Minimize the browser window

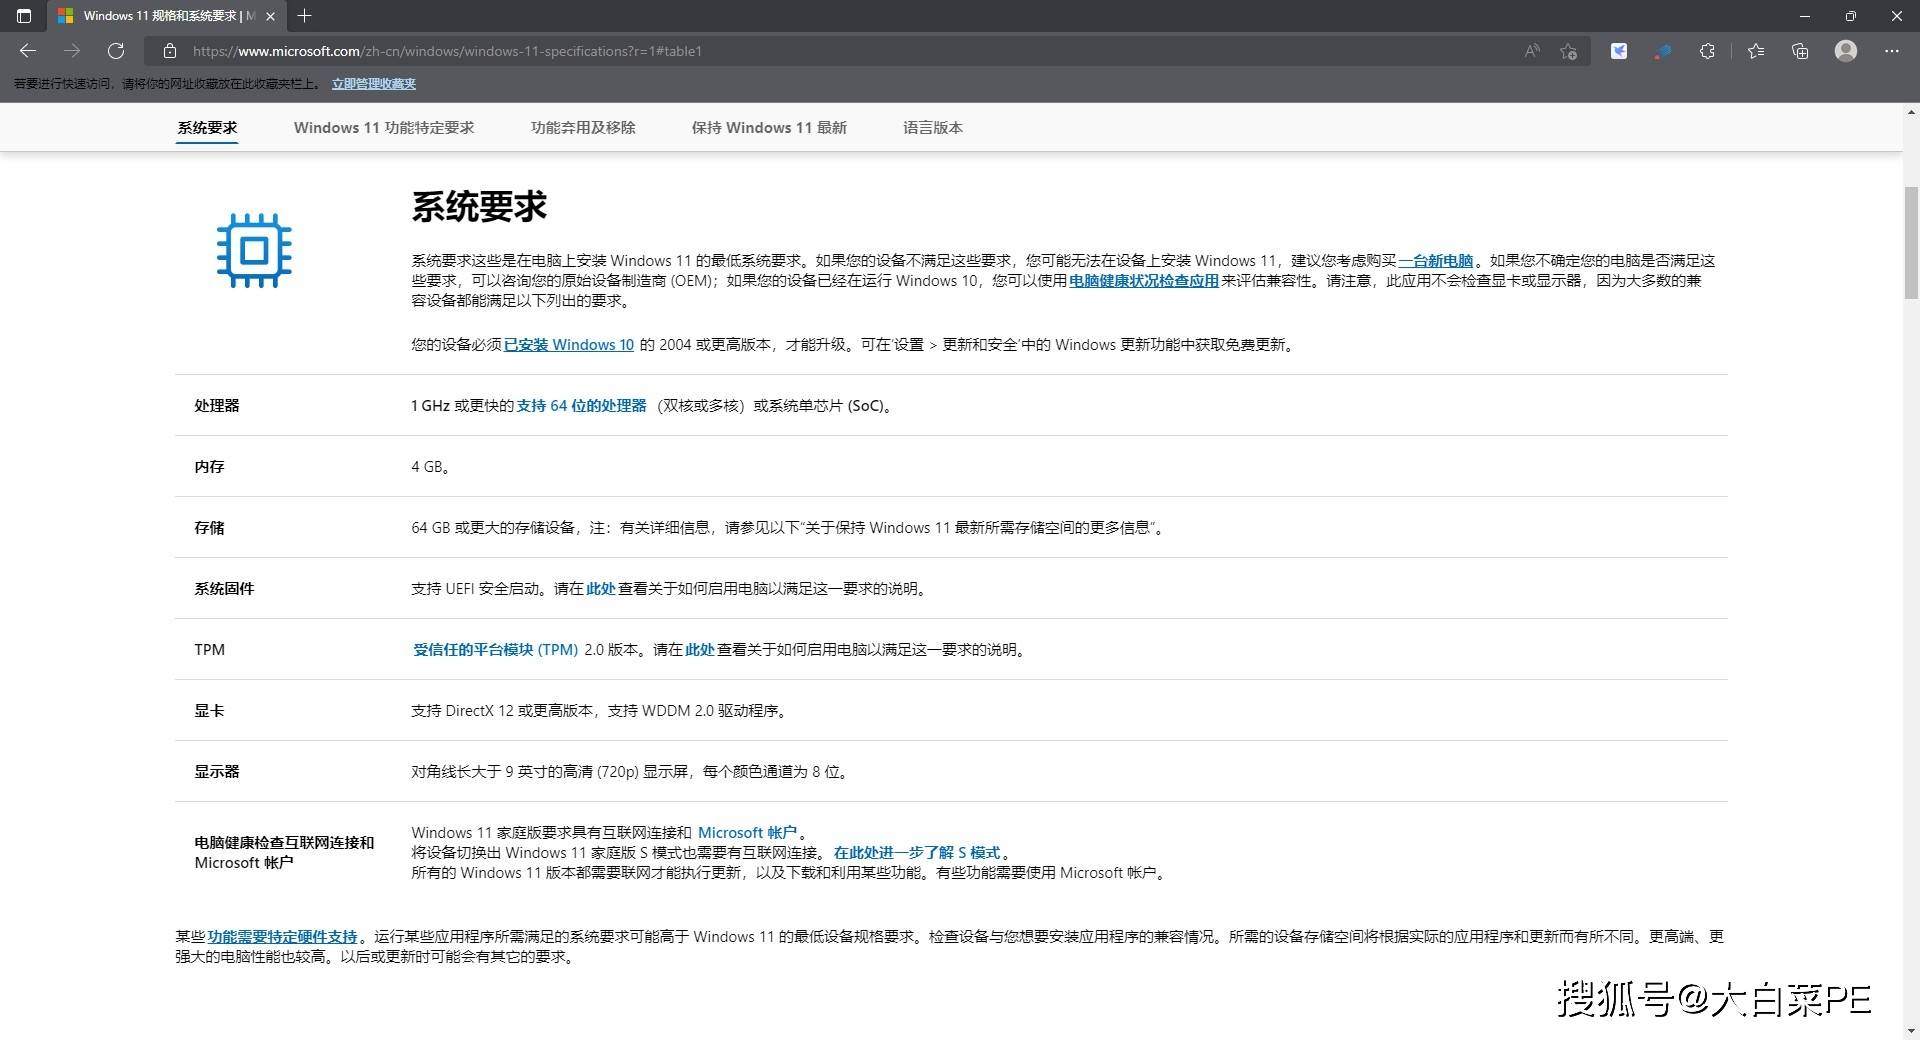pyautogui.click(x=1805, y=16)
